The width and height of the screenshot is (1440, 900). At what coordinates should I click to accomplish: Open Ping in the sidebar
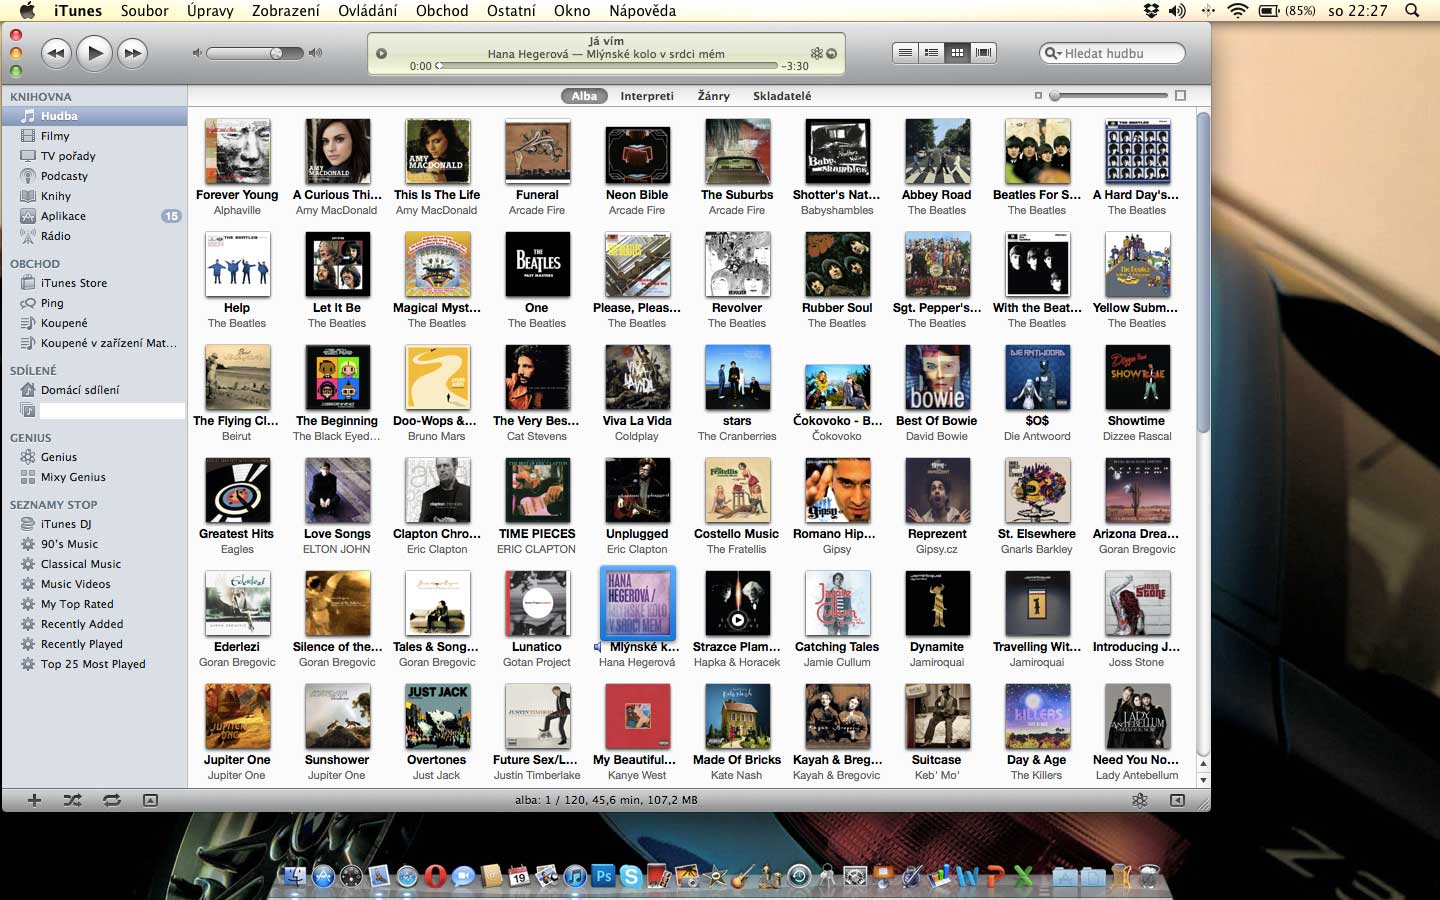click(94, 303)
